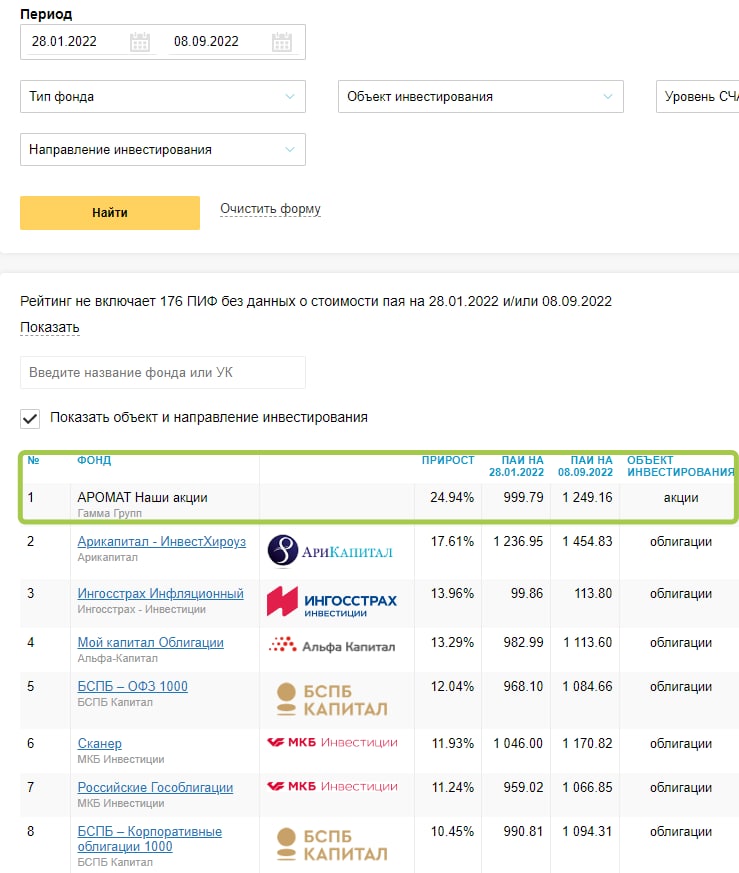The width and height of the screenshot is (739, 873).
Task: Click the МКБ Инвестиции logo in row 6
Action: pos(331,742)
